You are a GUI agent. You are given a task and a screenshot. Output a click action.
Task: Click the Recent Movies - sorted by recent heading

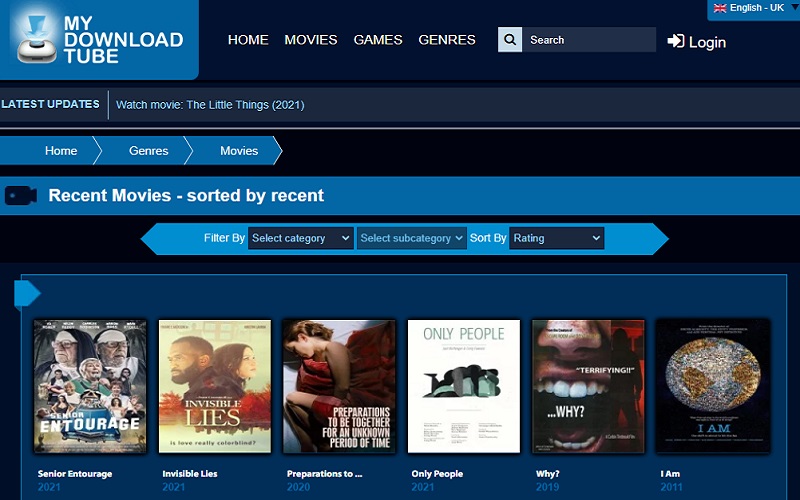186,195
